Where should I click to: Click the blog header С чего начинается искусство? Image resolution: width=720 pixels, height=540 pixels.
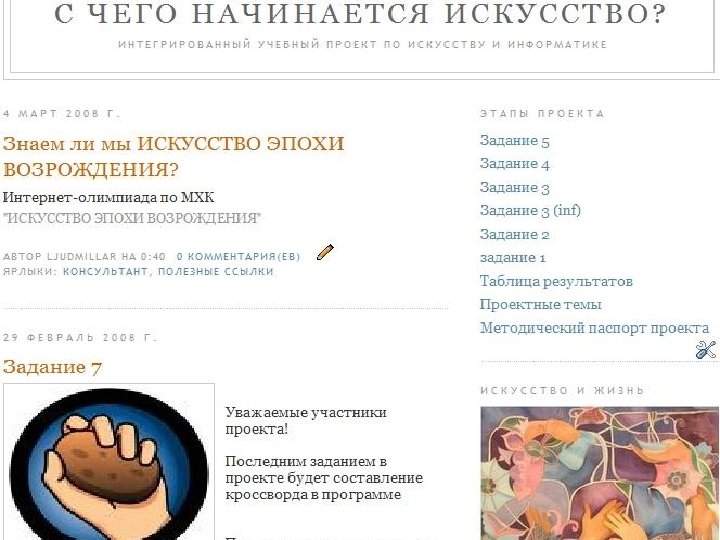coord(360,14)
